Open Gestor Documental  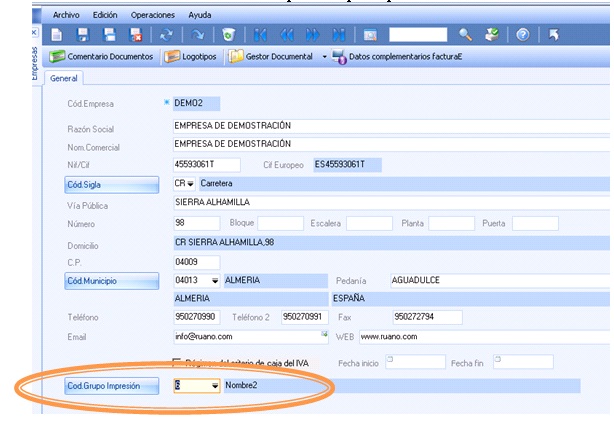271,57
